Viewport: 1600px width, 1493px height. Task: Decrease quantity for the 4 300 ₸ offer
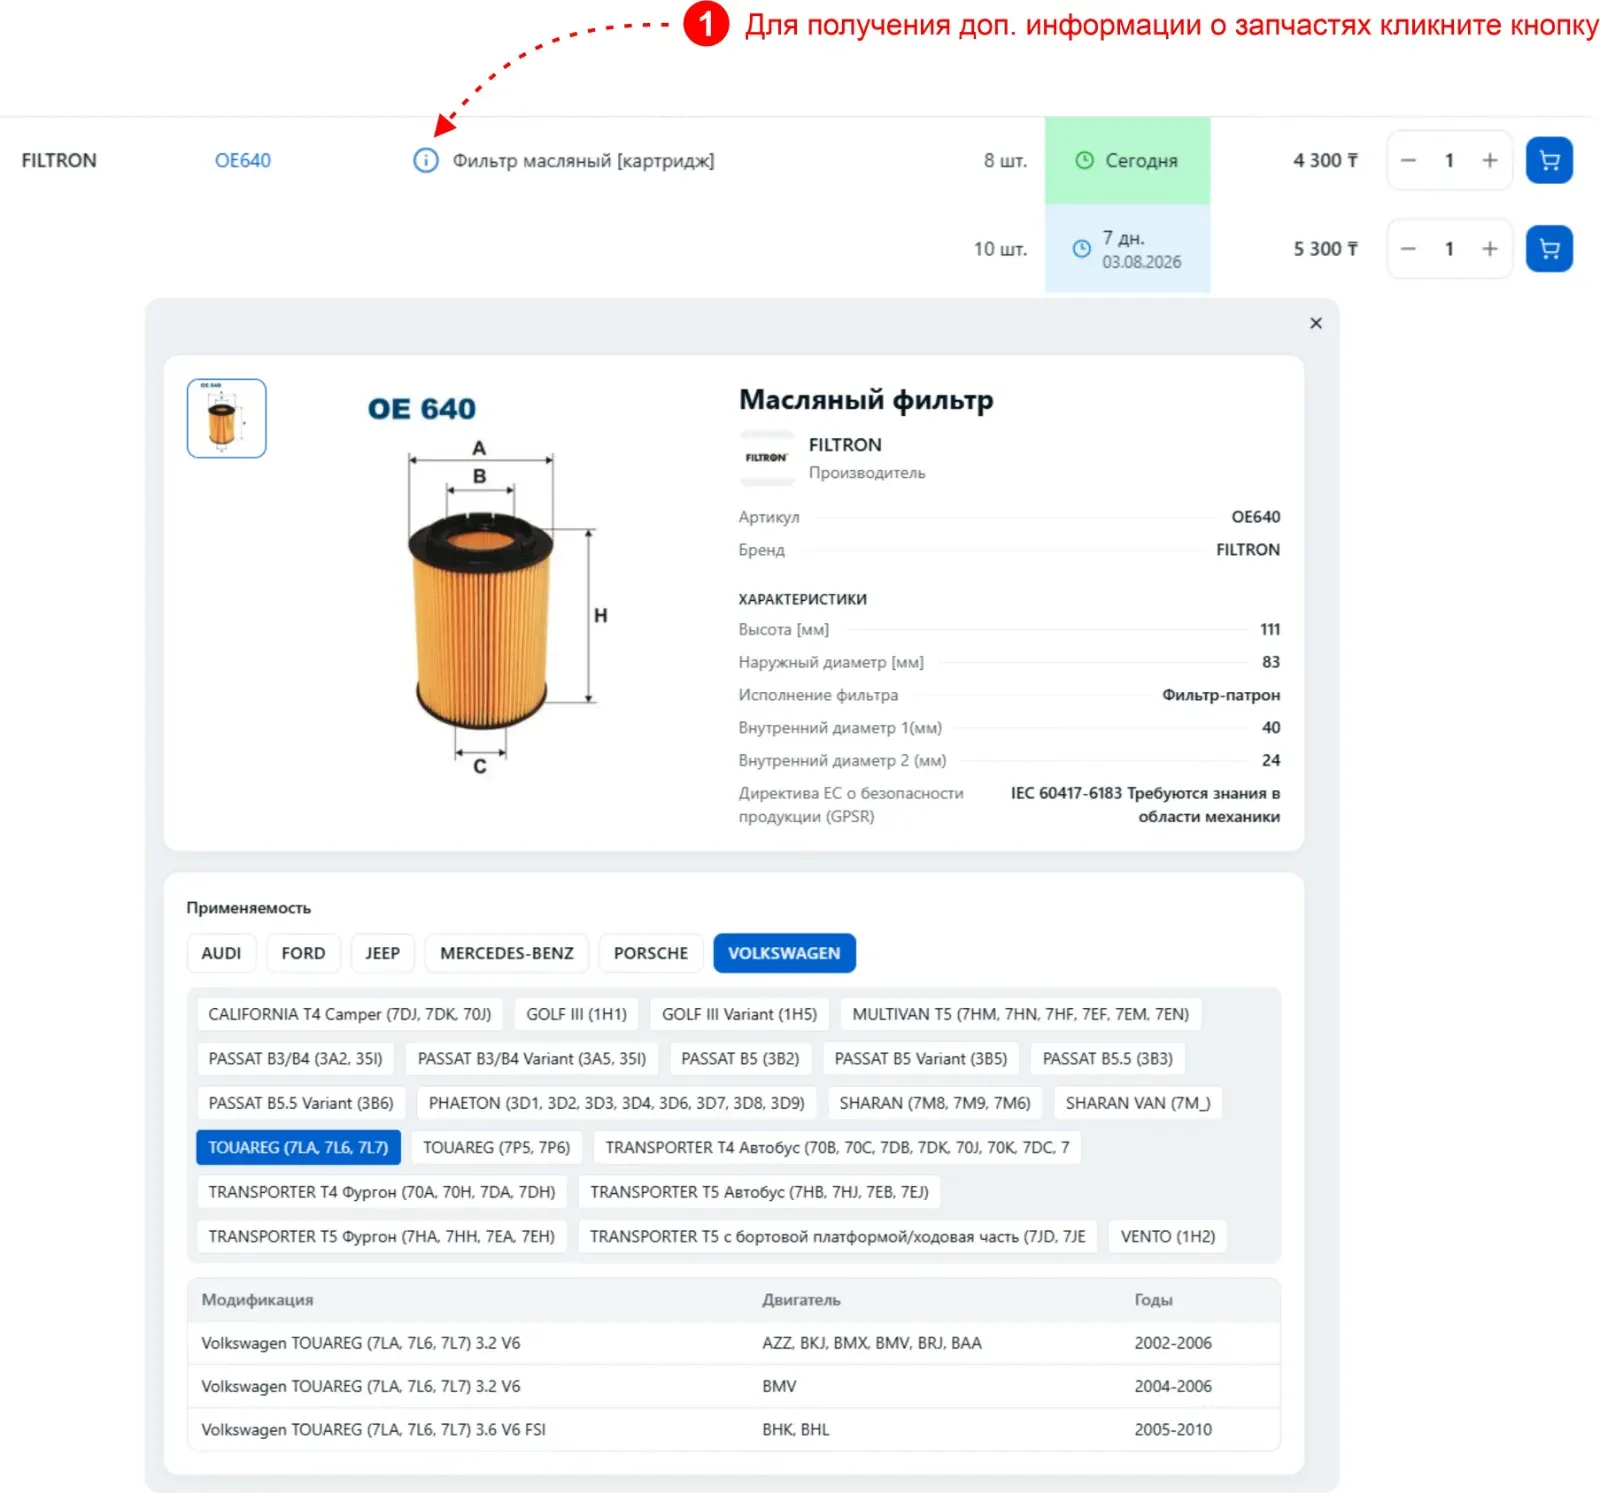[x=1408, y=160]
